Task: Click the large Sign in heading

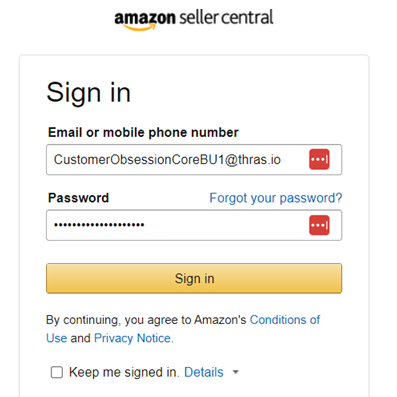Action: (x=89, y=93)
